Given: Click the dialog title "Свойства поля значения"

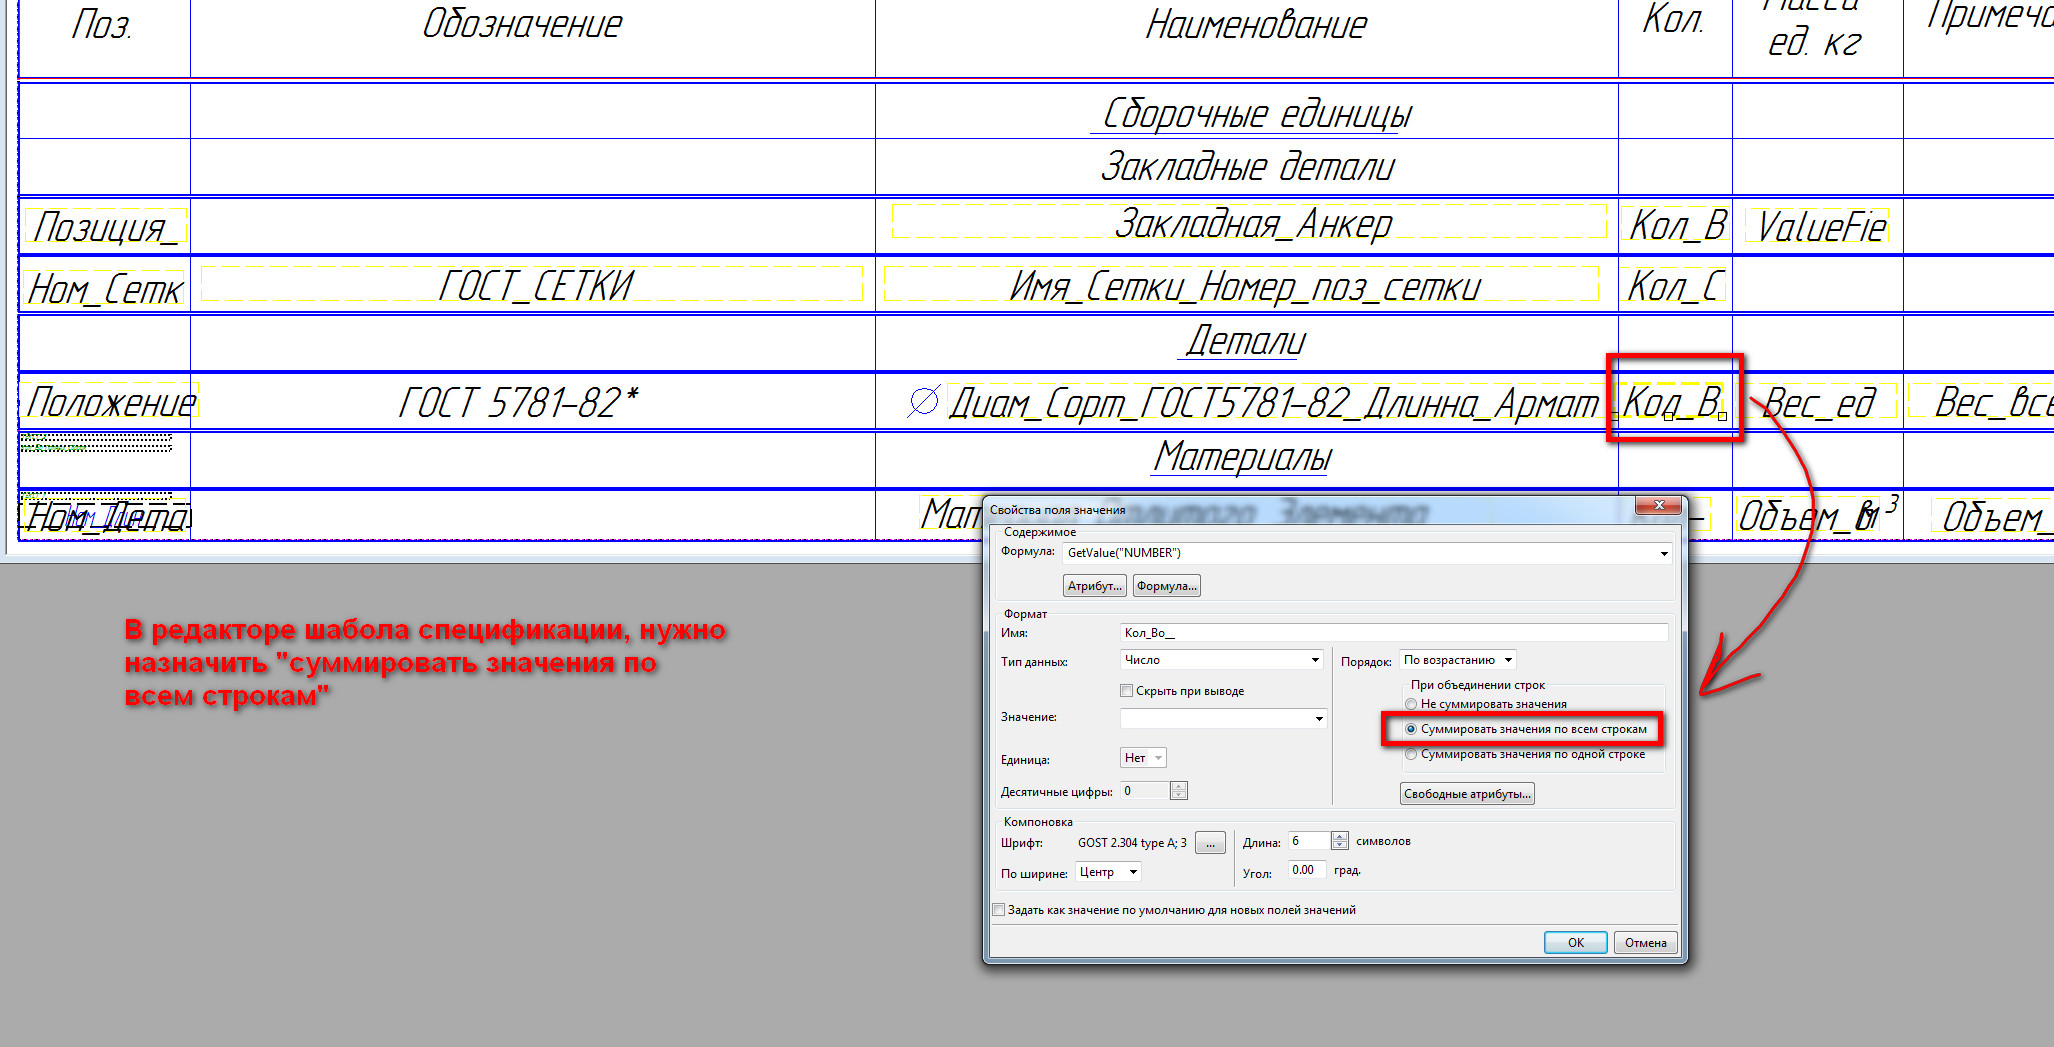Looking at the screenshot, I should tap(1058, 510).
